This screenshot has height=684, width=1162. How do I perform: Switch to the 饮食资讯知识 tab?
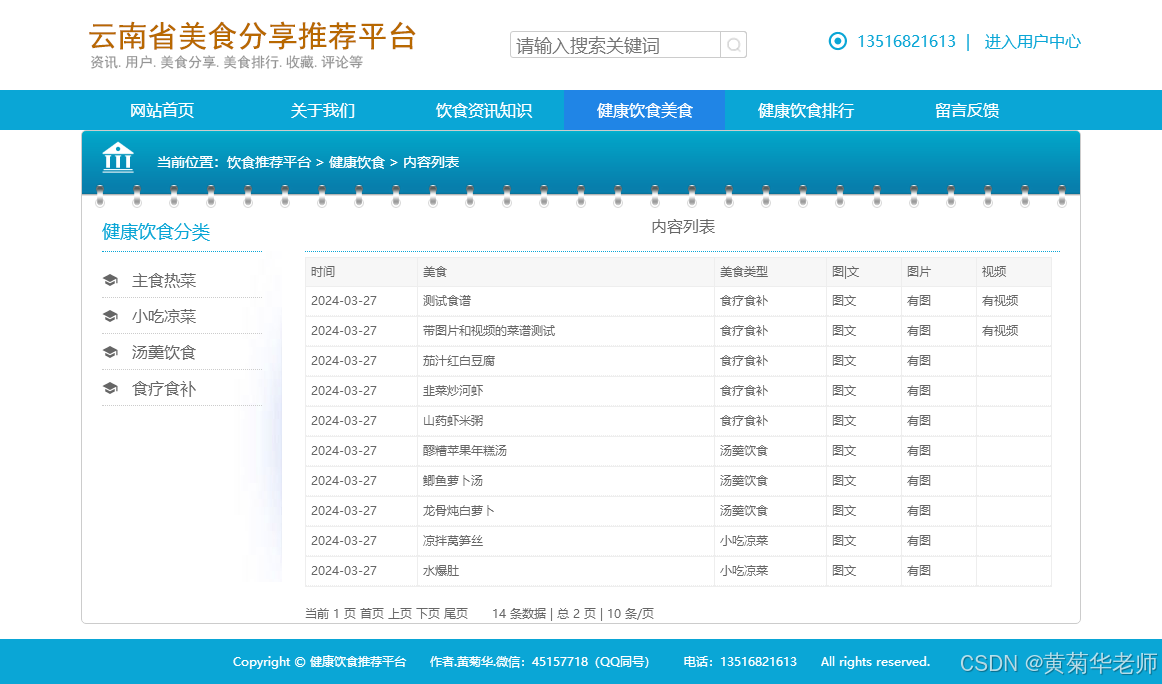click(483, 110)
